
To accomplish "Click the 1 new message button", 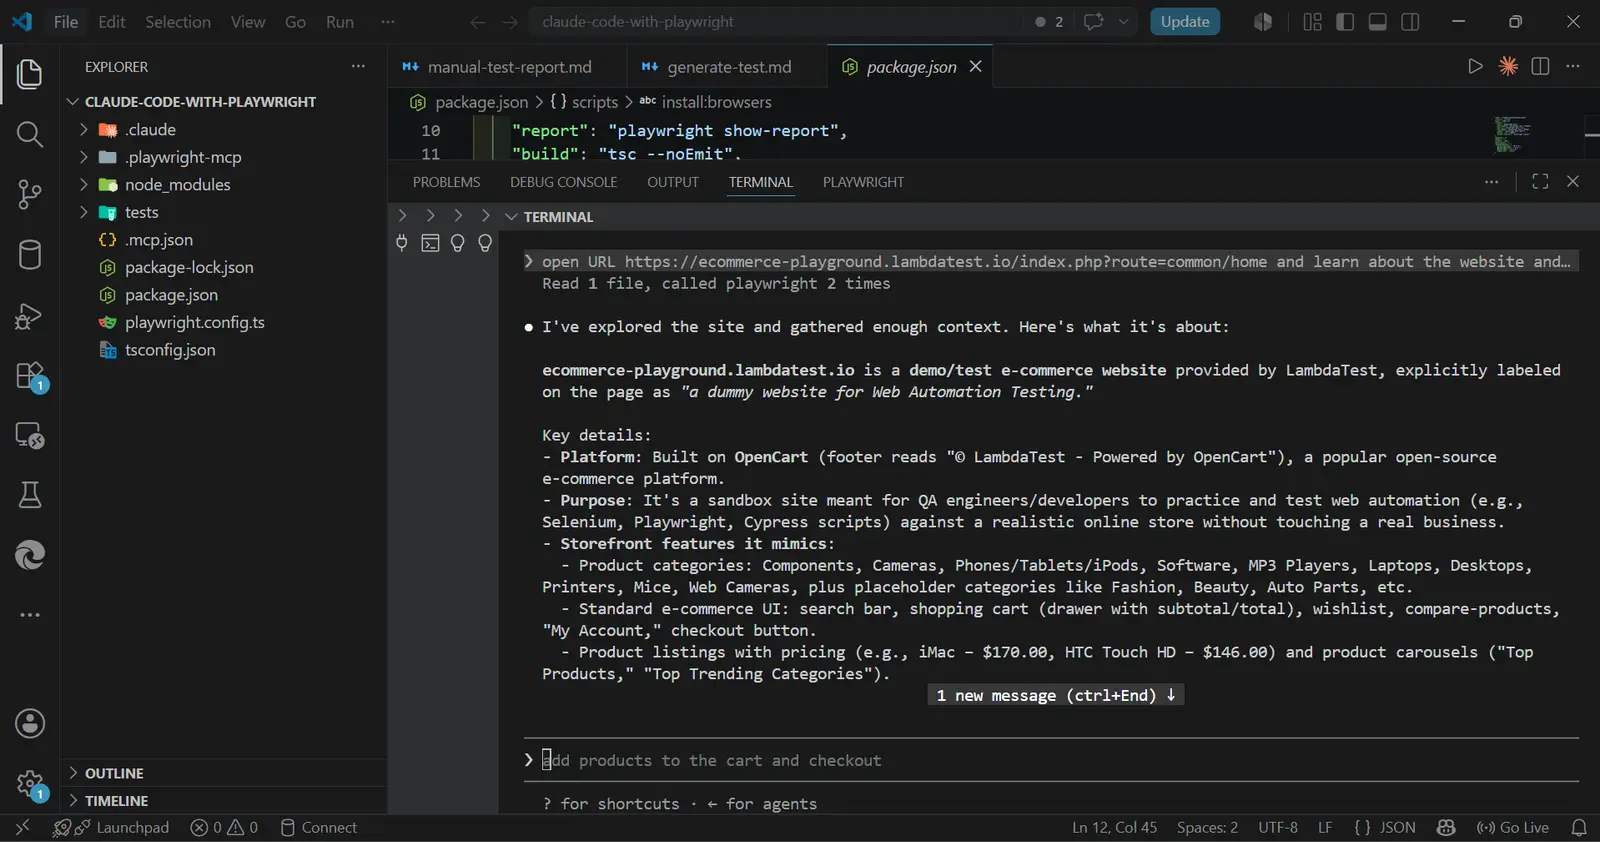I will pos(1056,695).
